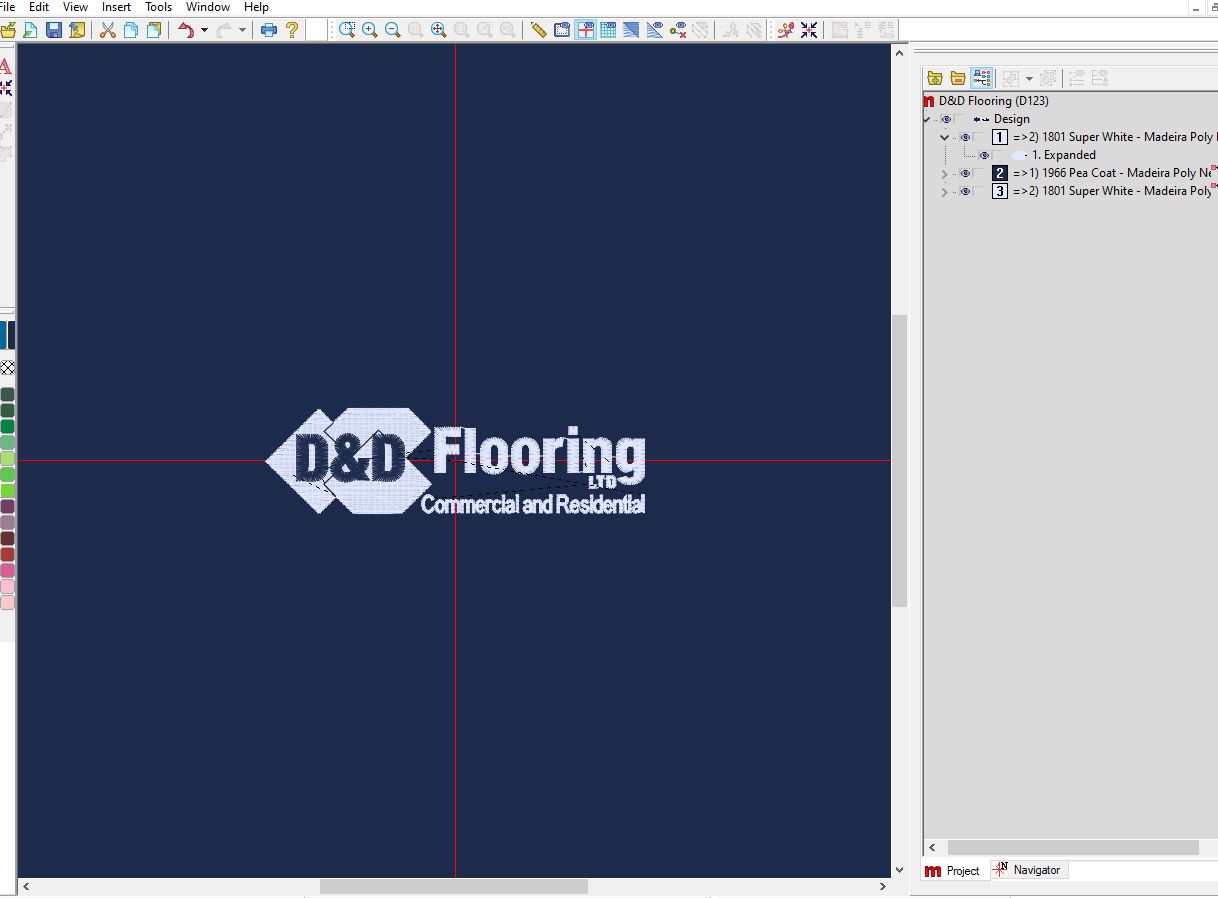Viewport: 1218px width, 898px height.
Task: Switch to the Project tab
Action: (953, 871)
